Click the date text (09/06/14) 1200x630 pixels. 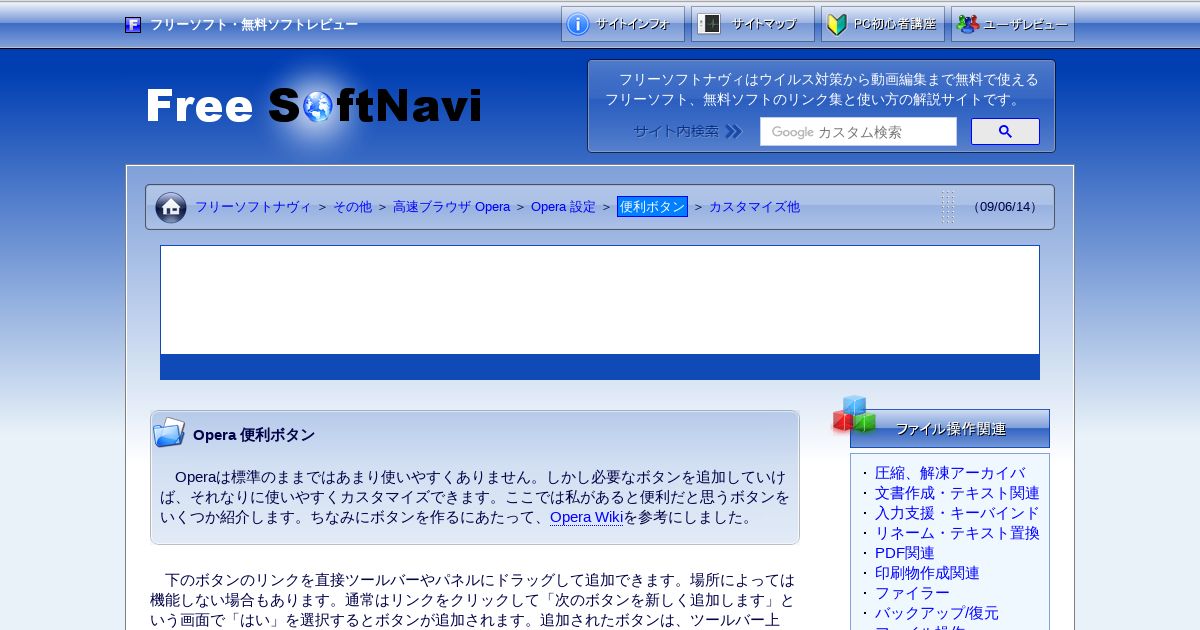(1006, 207)
